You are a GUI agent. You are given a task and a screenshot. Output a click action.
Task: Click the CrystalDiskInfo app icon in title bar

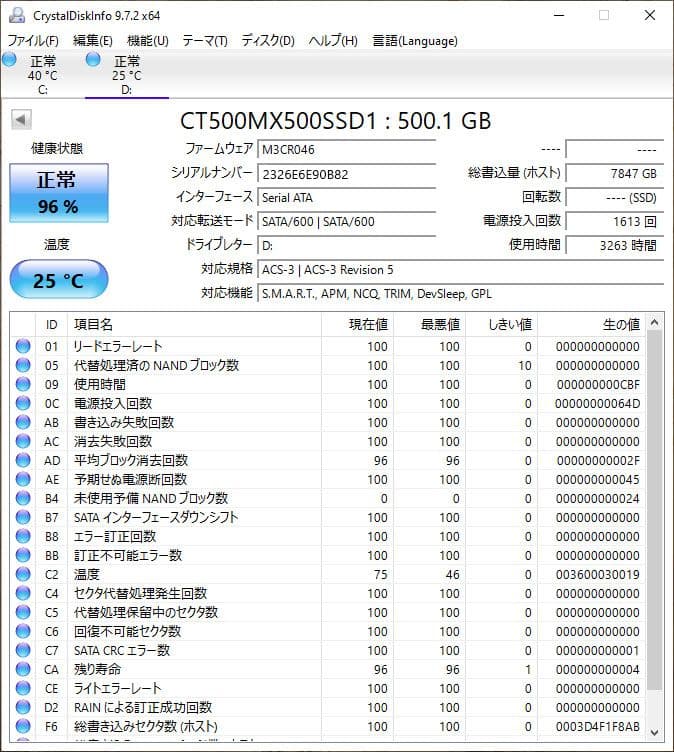[17, 15]
